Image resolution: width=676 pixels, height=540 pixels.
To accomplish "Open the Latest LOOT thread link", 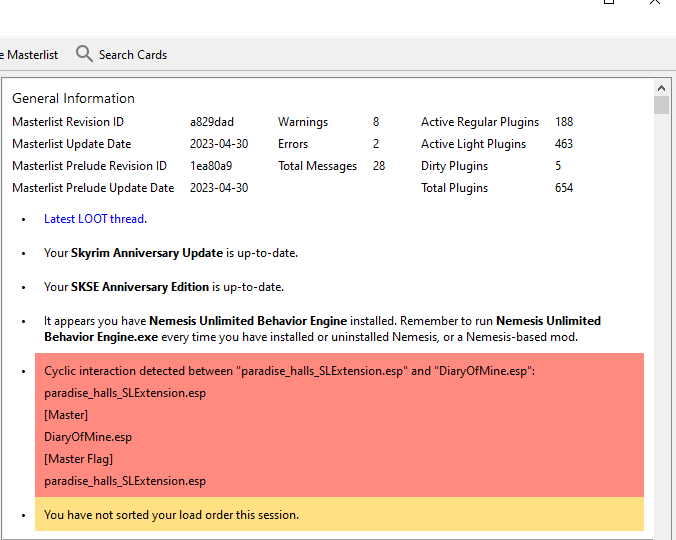I will pos(94,219).
